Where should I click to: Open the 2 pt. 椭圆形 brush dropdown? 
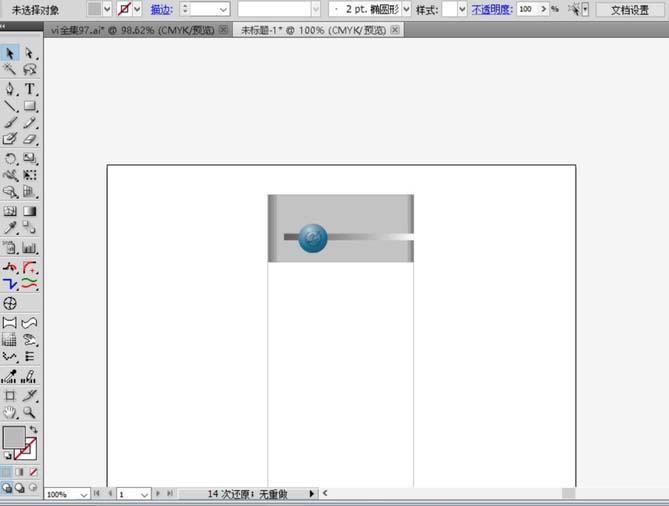tap(406, 9)
